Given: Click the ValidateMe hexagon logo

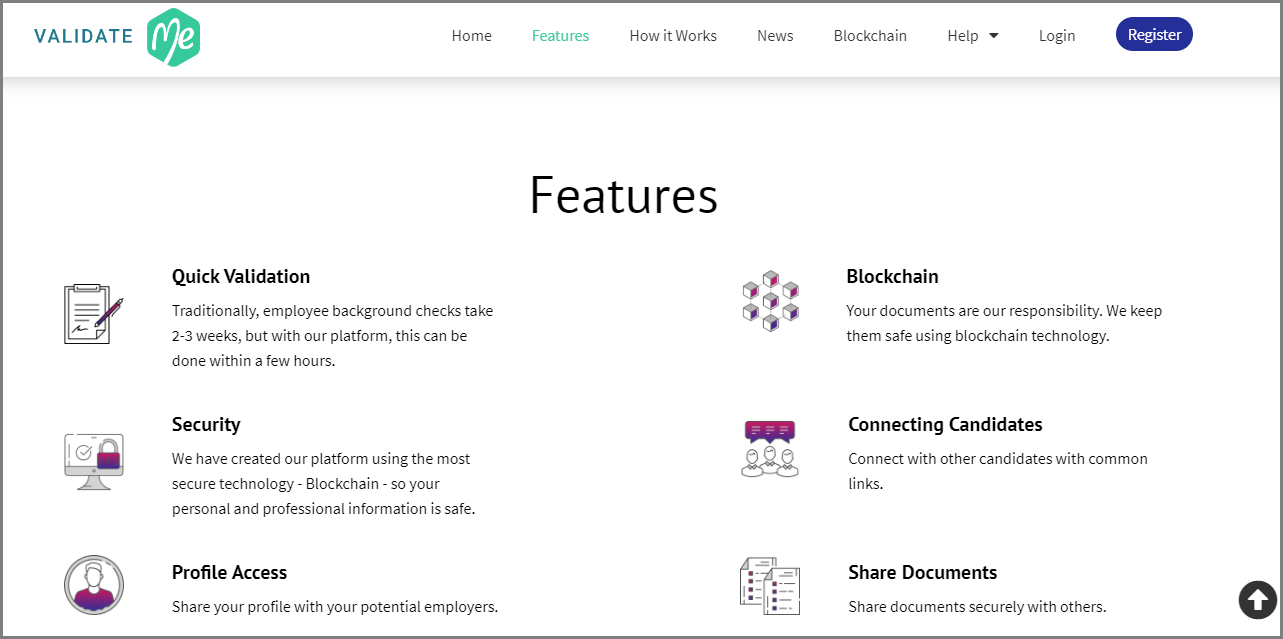Looking at the screenshot, I should [x=173, y=37].
